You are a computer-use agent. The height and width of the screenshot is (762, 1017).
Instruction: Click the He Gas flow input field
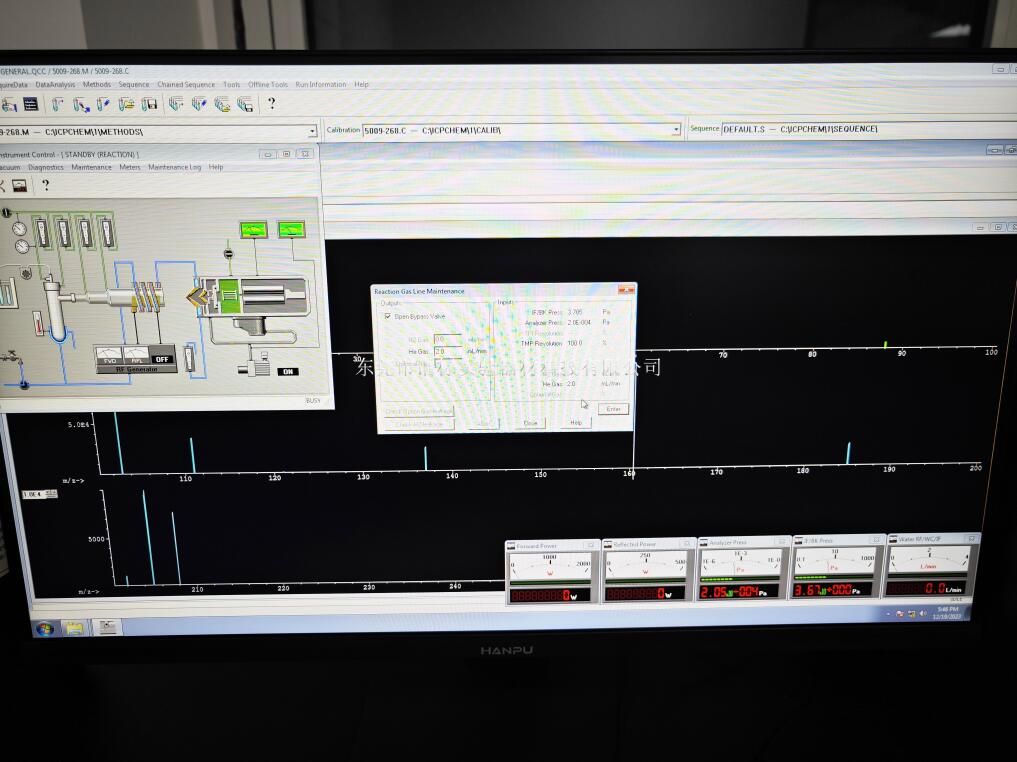(x=447, y=352)
